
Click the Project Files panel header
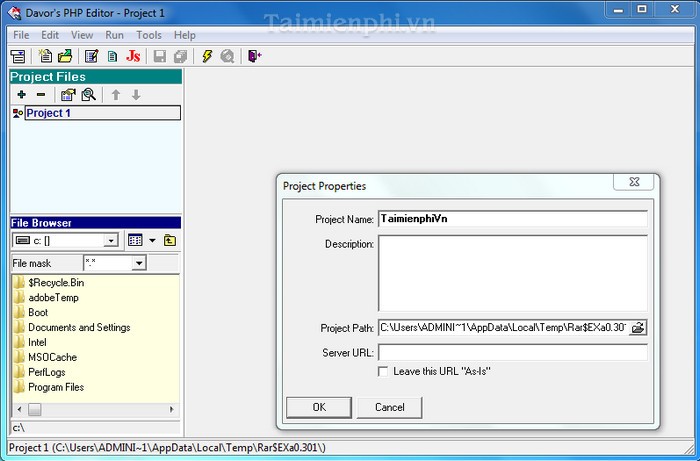pos(96,77)
